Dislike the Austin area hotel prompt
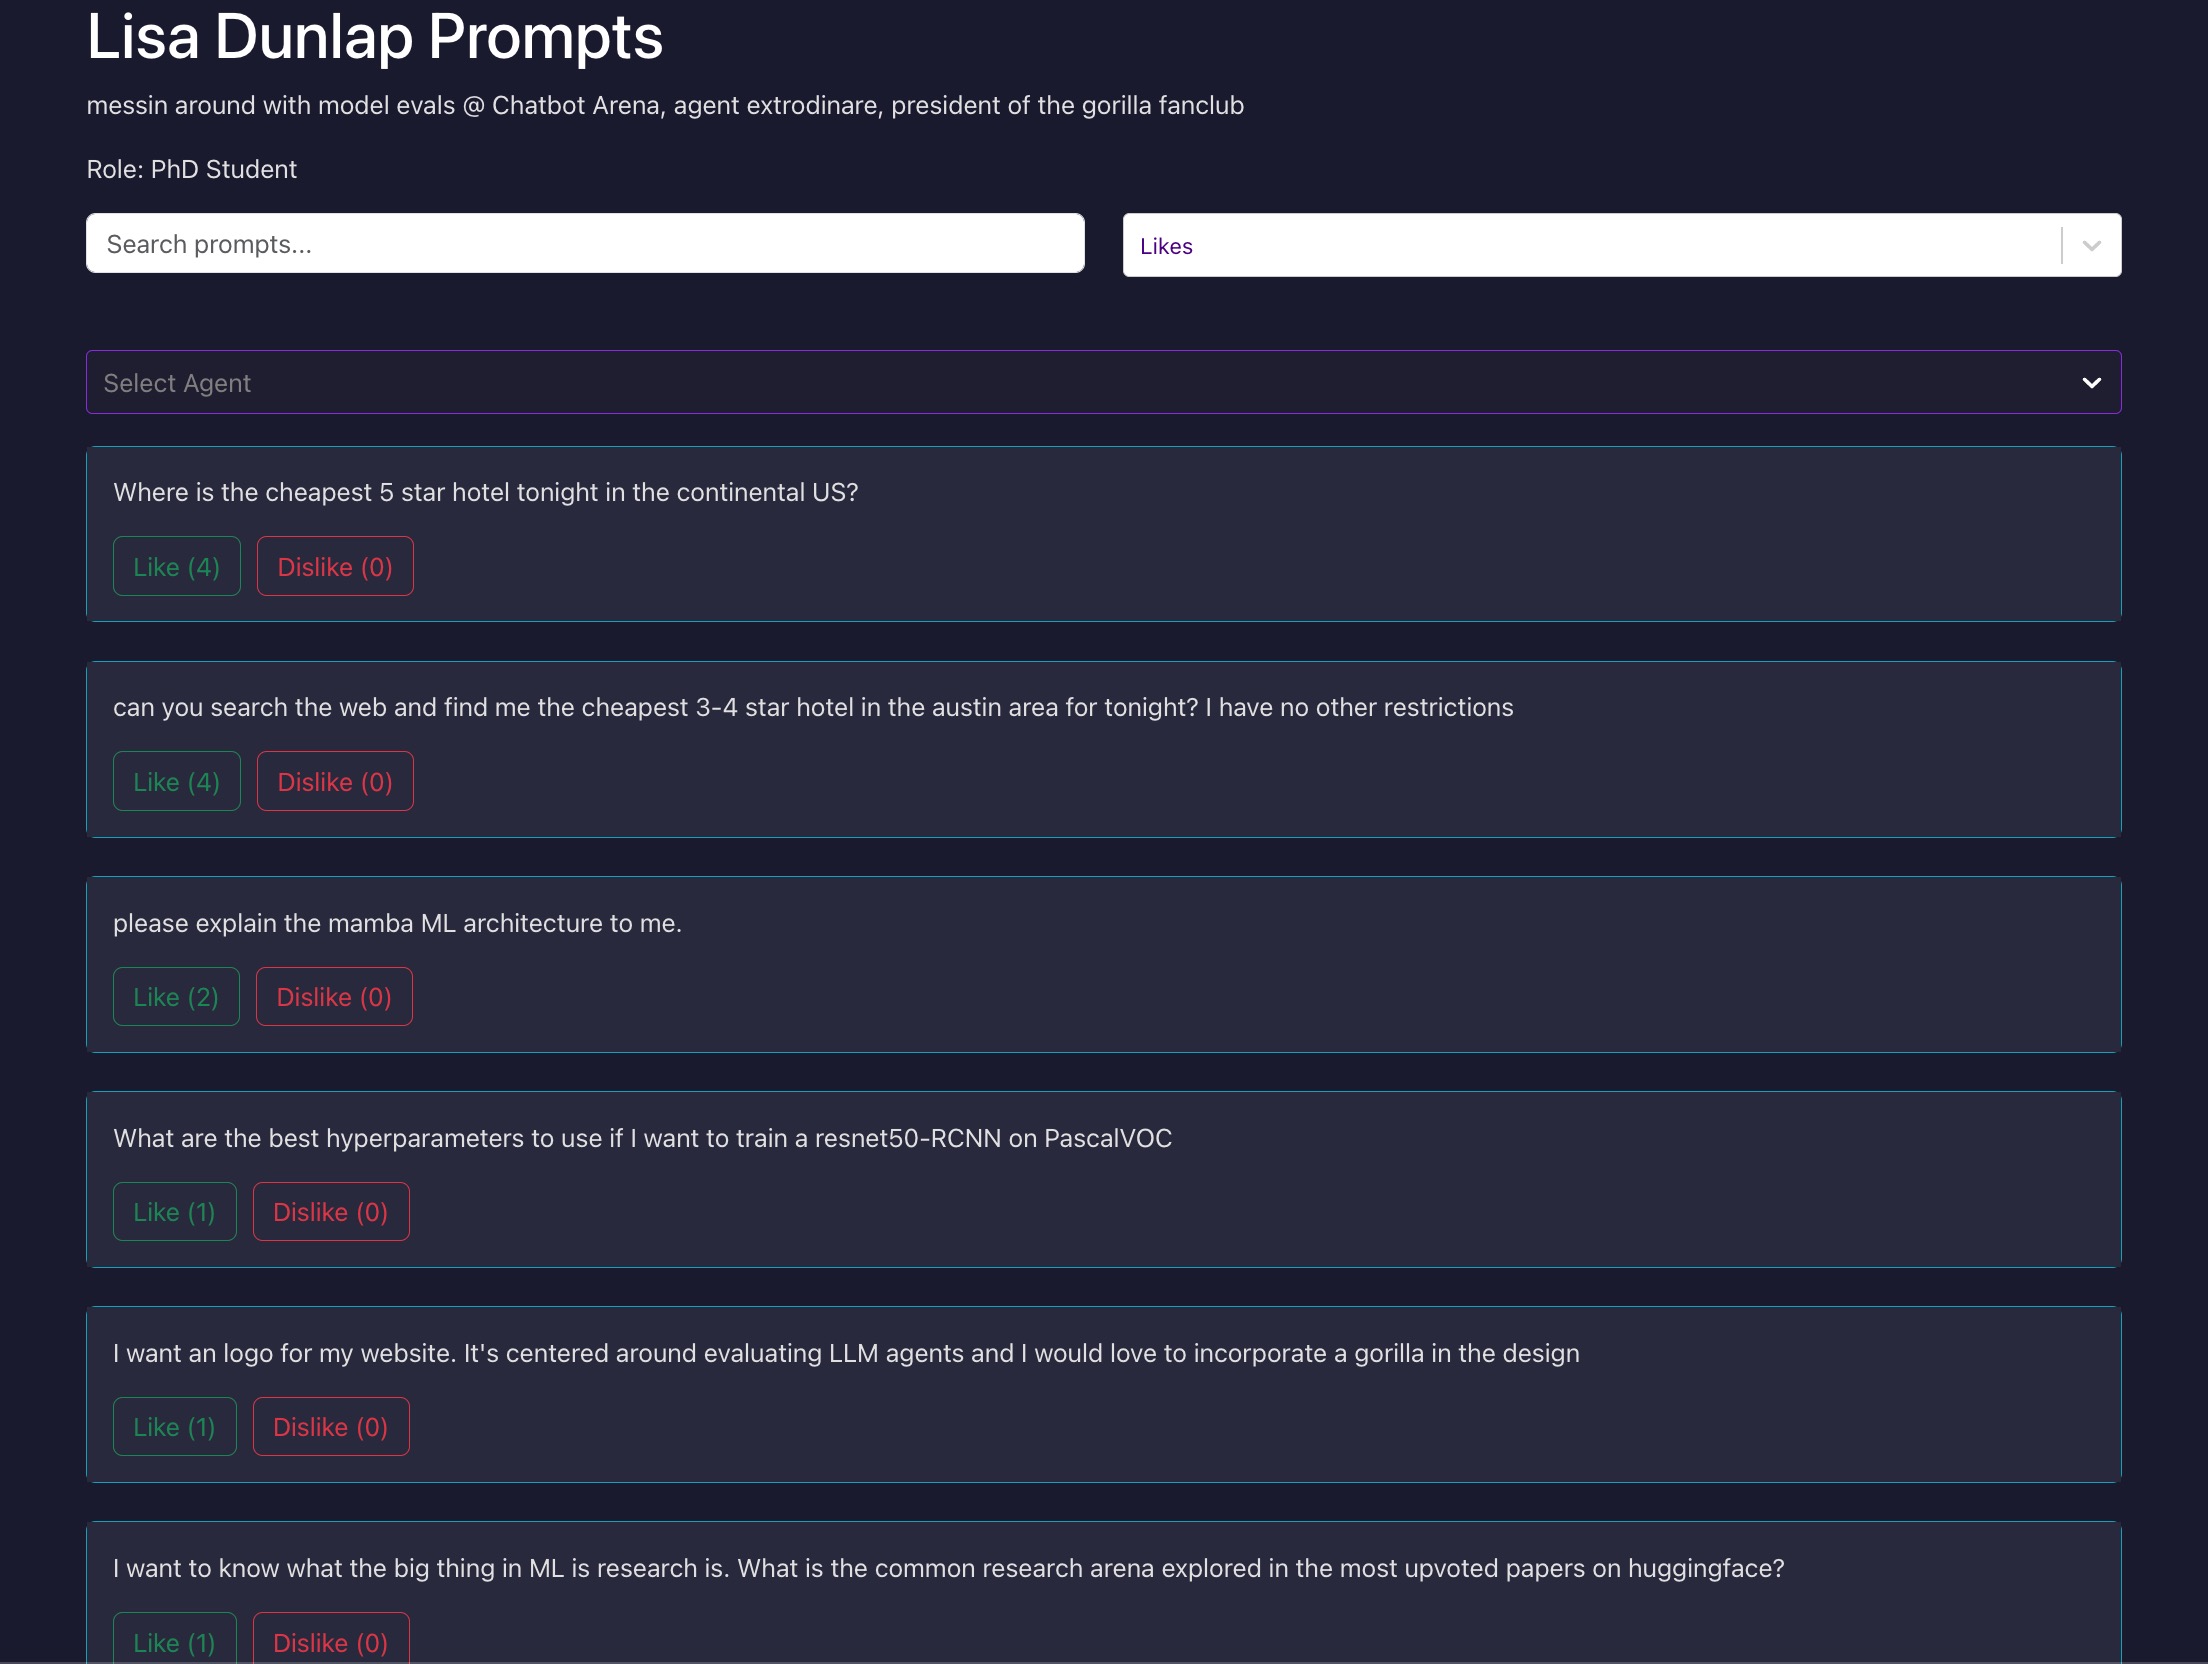This screenshot has width=2208, height=1664. click(x=335, y=782)
